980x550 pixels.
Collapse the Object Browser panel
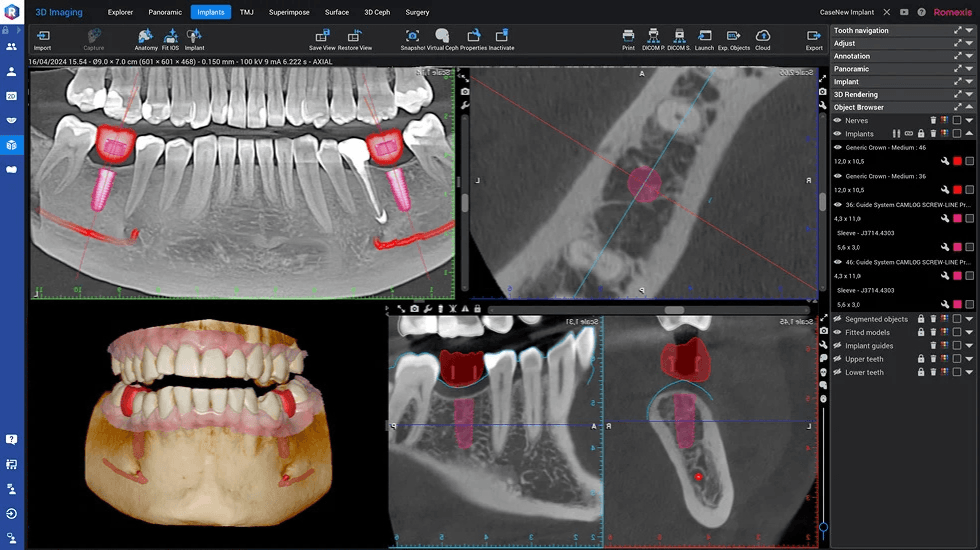(969, 107)
